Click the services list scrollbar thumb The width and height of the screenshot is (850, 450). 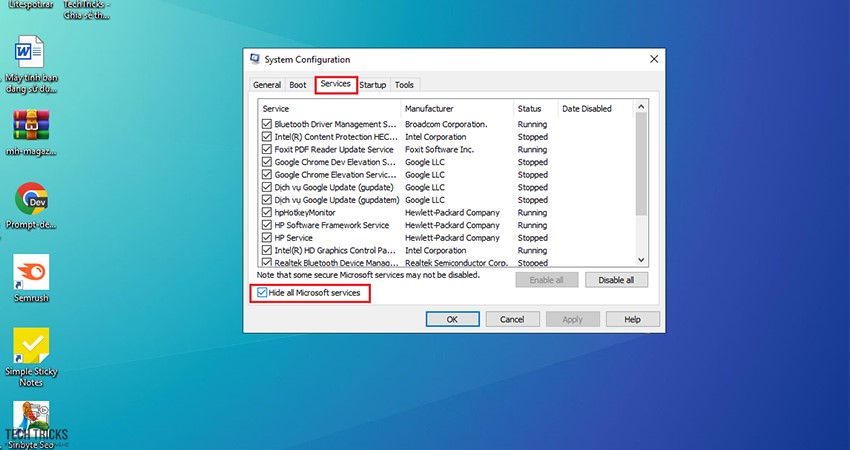coord(641,164)
